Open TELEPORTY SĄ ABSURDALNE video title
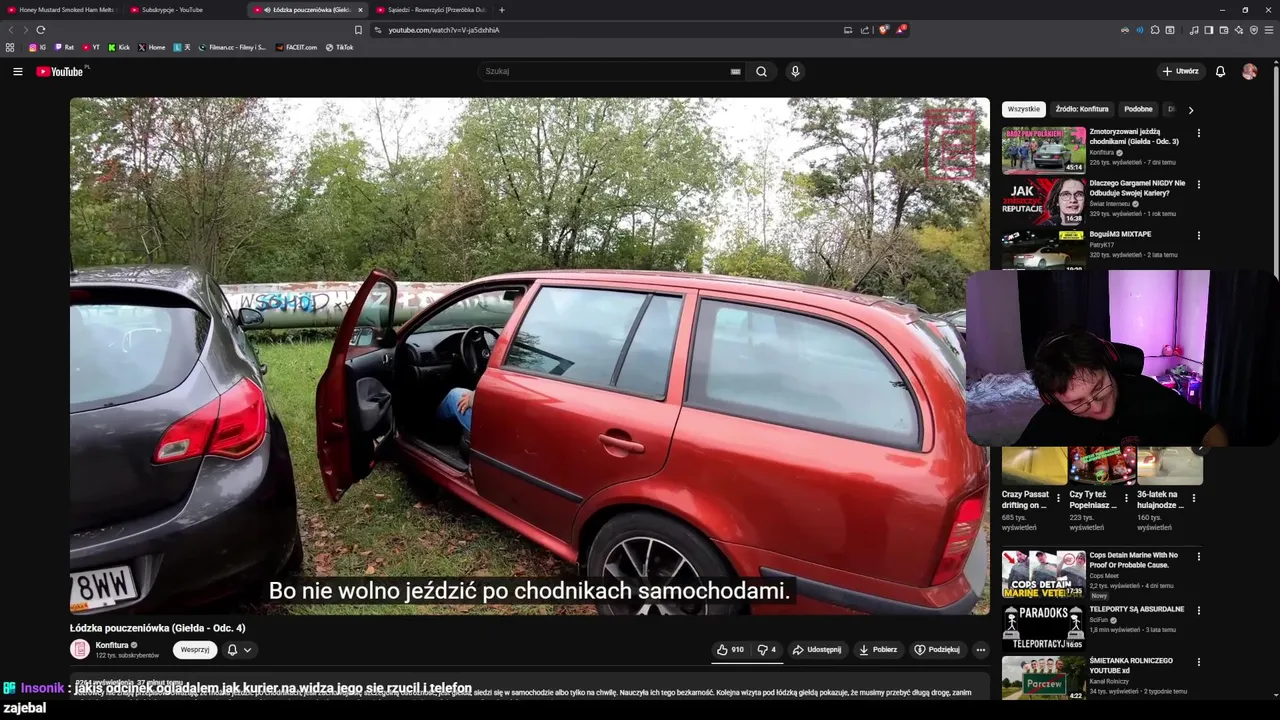 [1137, 609]
